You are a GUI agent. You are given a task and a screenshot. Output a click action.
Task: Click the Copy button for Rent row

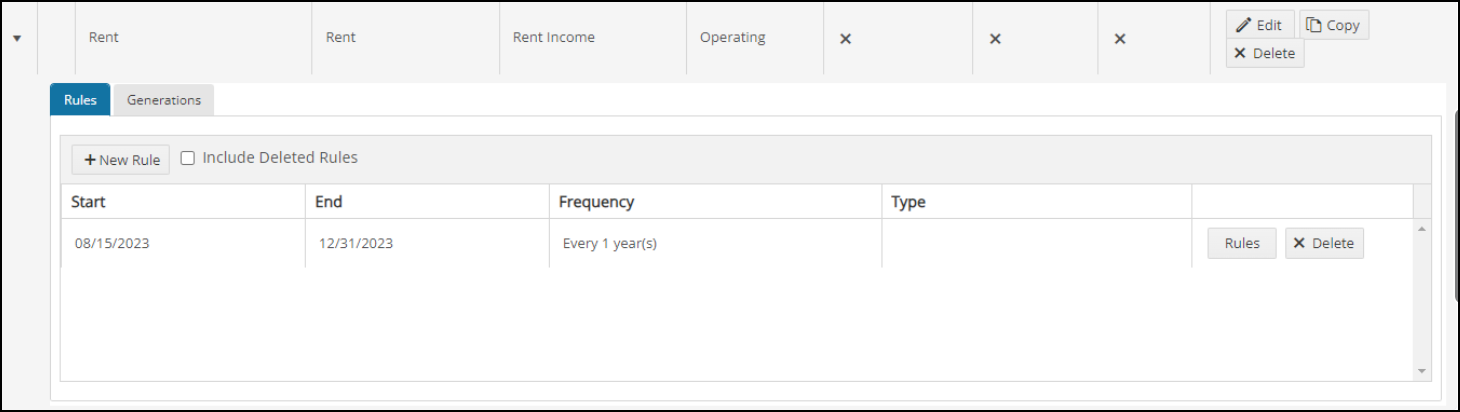1334,25
